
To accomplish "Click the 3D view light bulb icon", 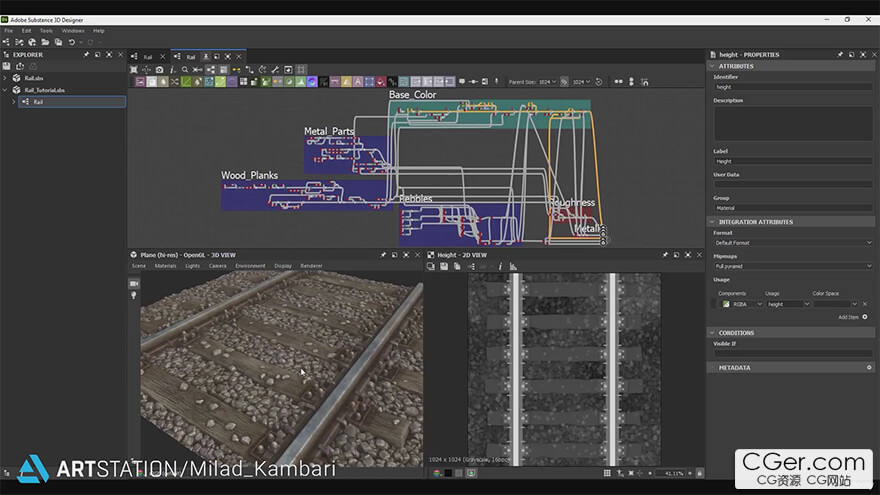I will [x=134, y=295].
